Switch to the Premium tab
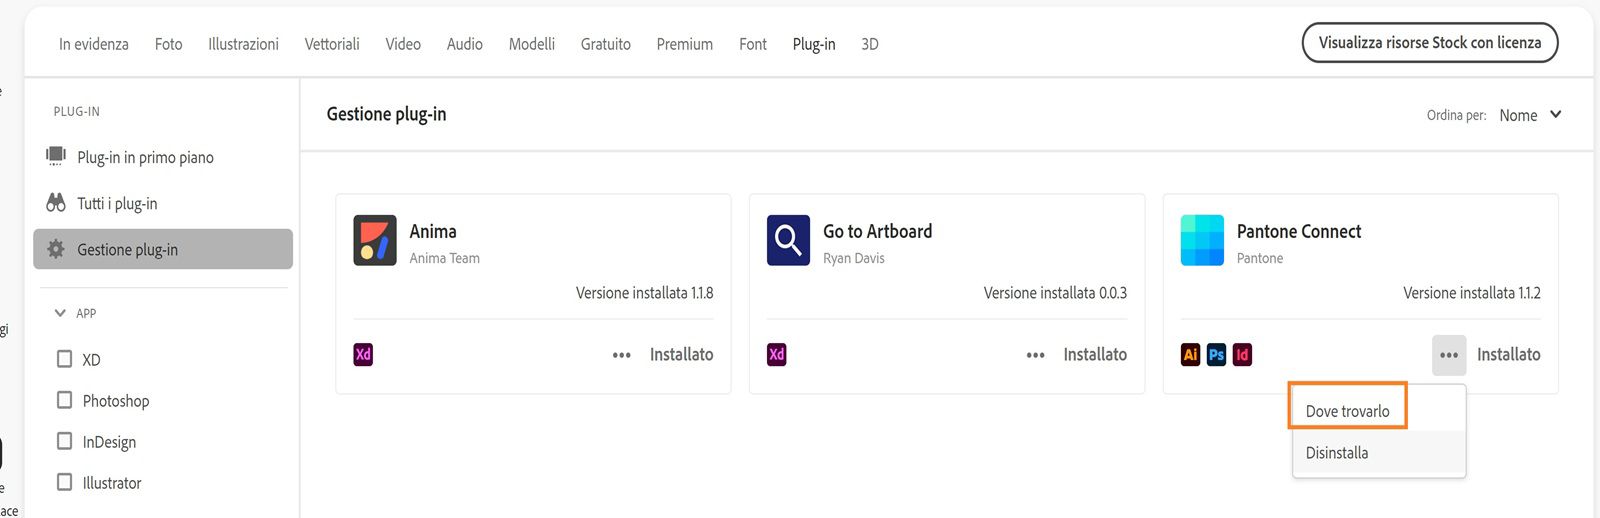Screen dimensions: 1600x518 pos(685,44)
